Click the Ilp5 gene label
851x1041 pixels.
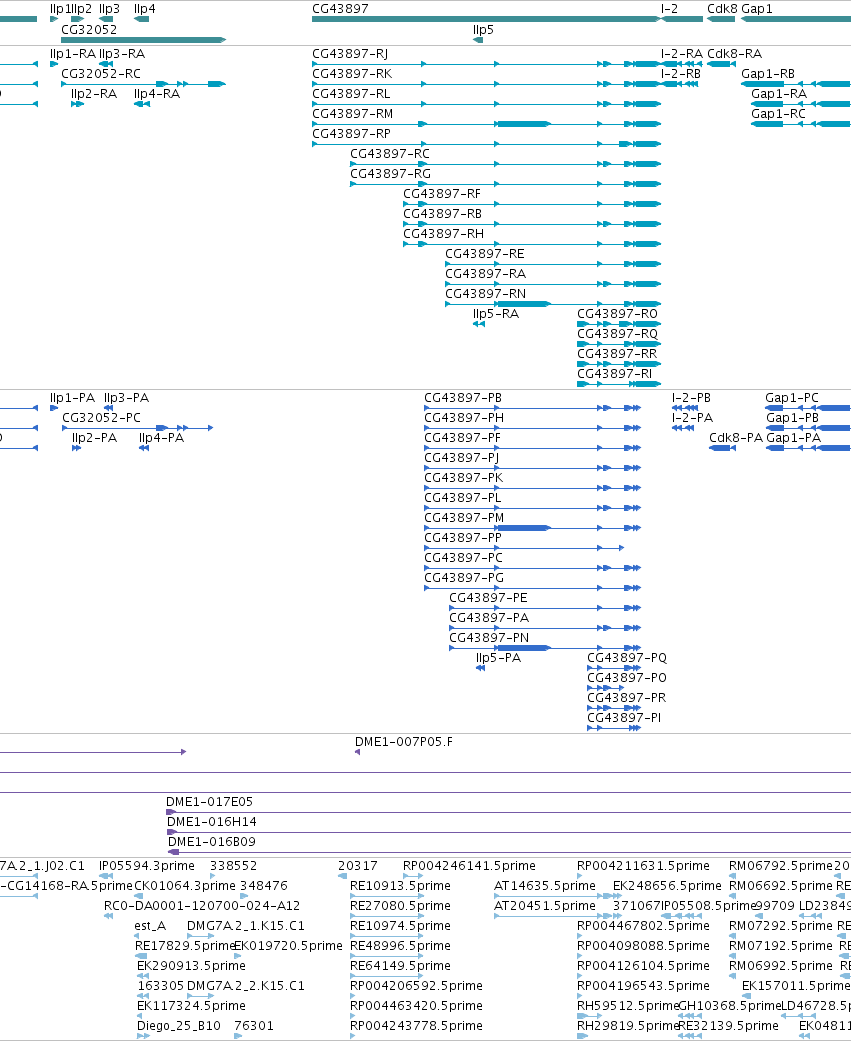[x=483, y=30]
